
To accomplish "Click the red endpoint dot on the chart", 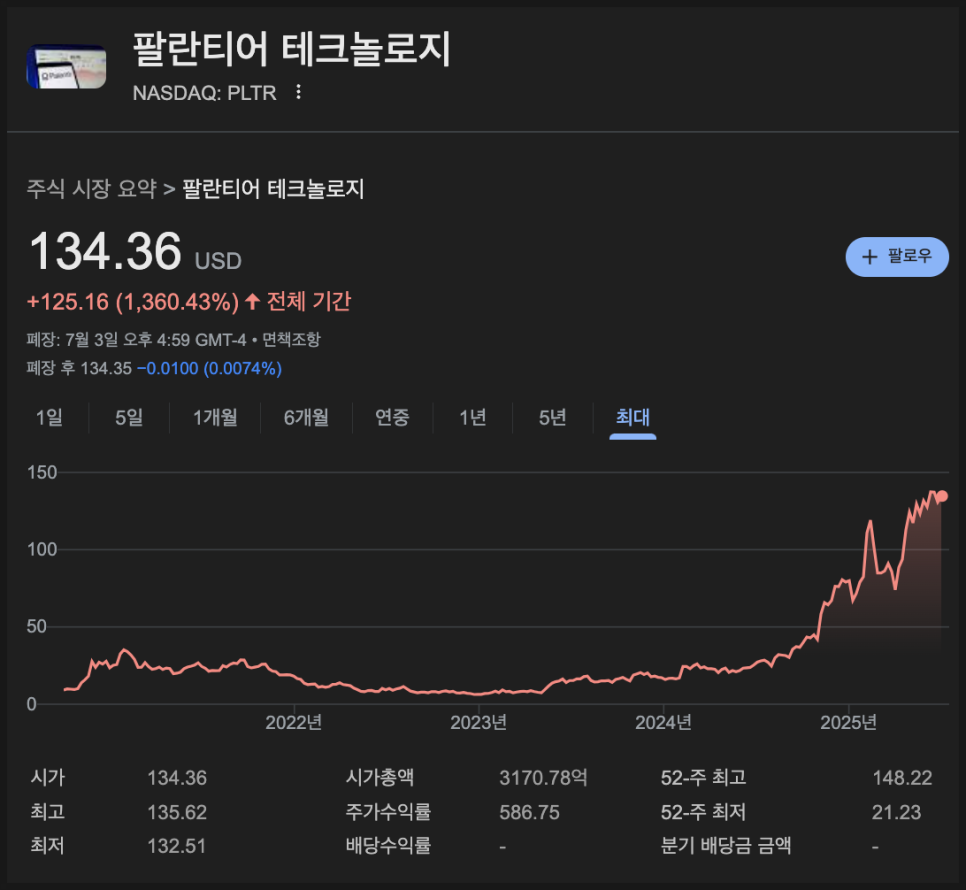I will coord(941,496).
